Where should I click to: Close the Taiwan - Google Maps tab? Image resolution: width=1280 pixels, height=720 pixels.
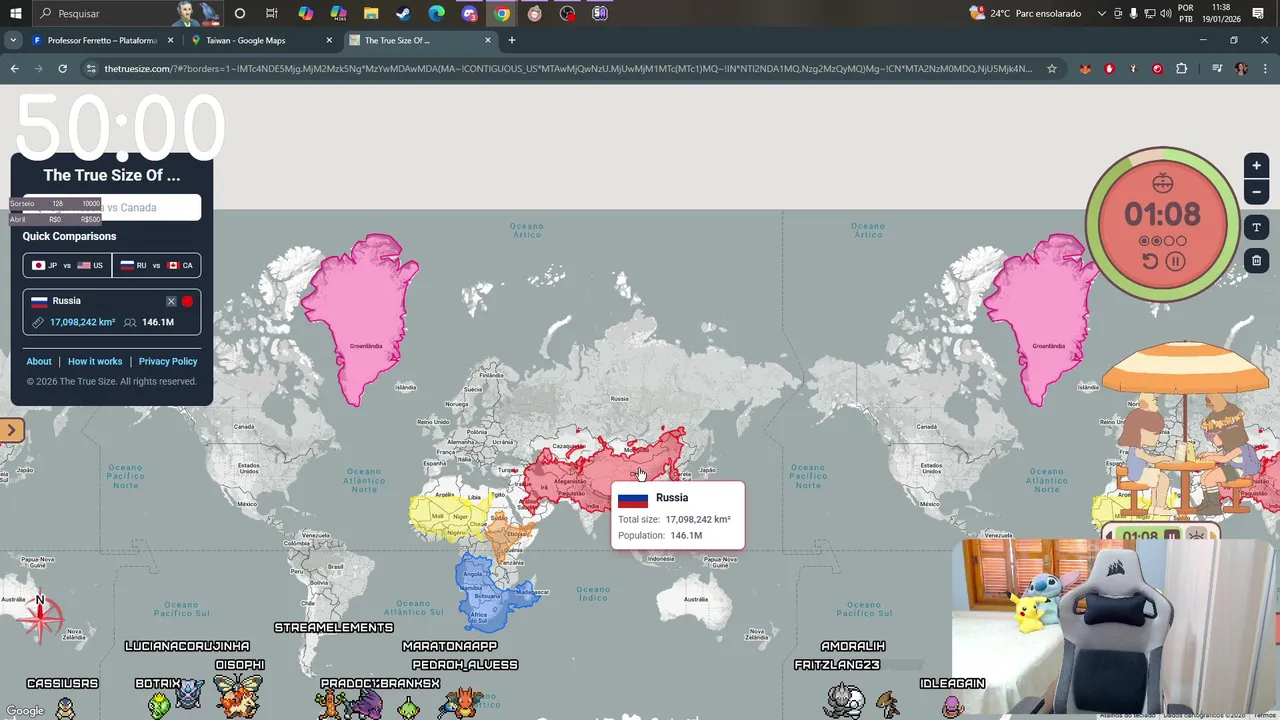(x=329, y=40)
